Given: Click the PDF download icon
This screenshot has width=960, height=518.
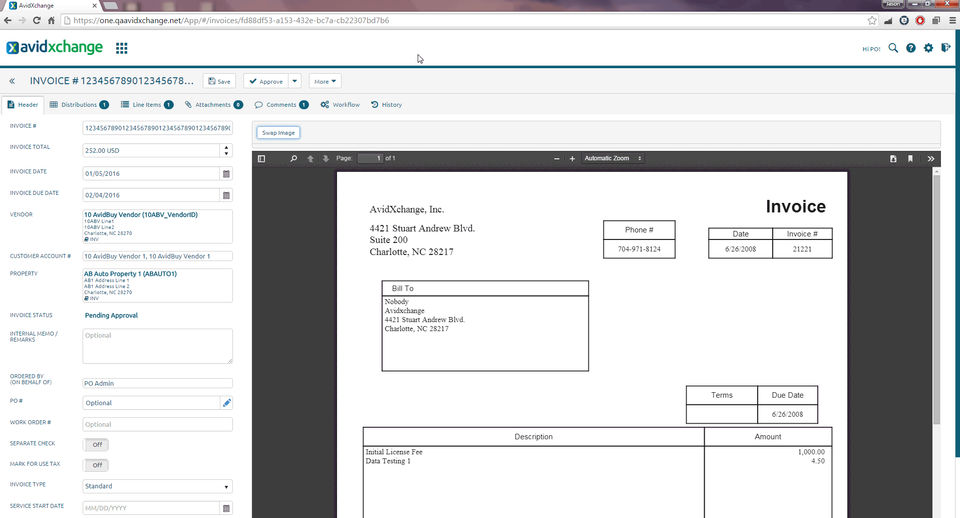Looking at the screenshot, I should coord(893,159).
